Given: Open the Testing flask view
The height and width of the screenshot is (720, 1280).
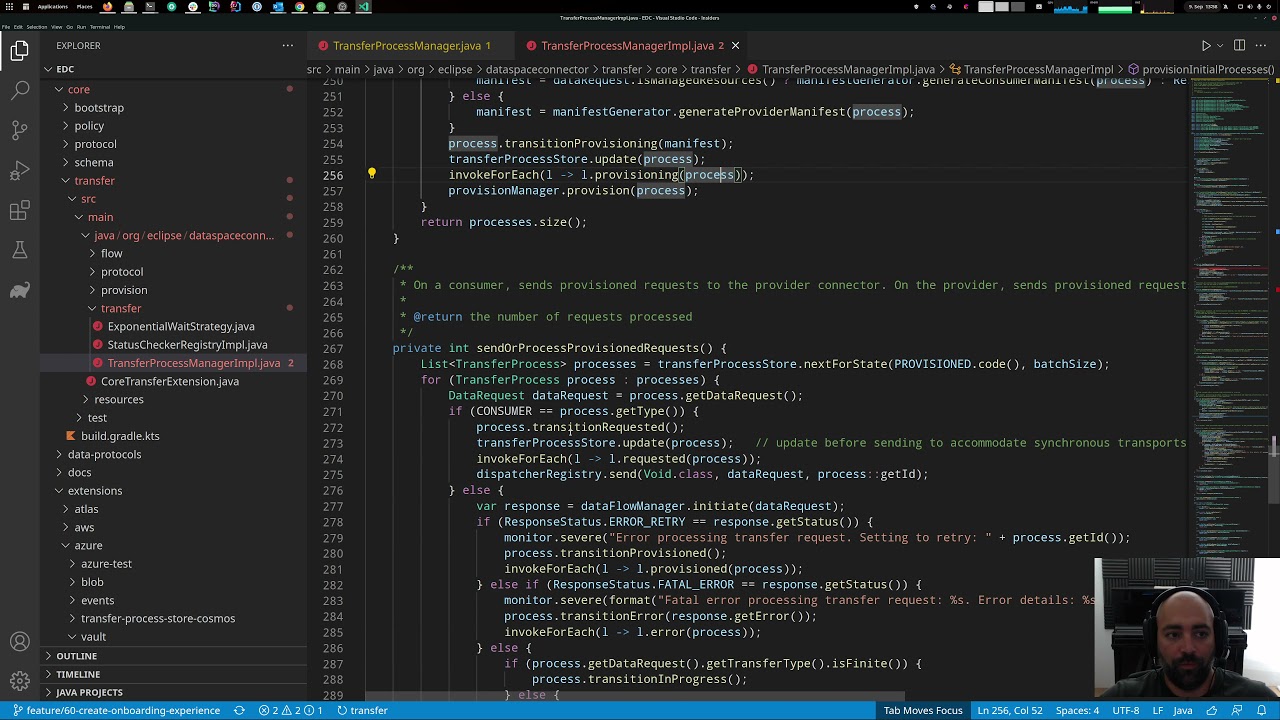Looking at the screenshot, I should 20,251.
